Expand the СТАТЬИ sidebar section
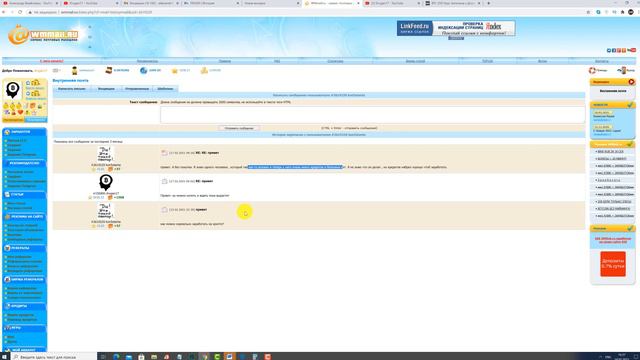Image resolution: width=640 pixels, height=360 pixels. coord(24,195)
